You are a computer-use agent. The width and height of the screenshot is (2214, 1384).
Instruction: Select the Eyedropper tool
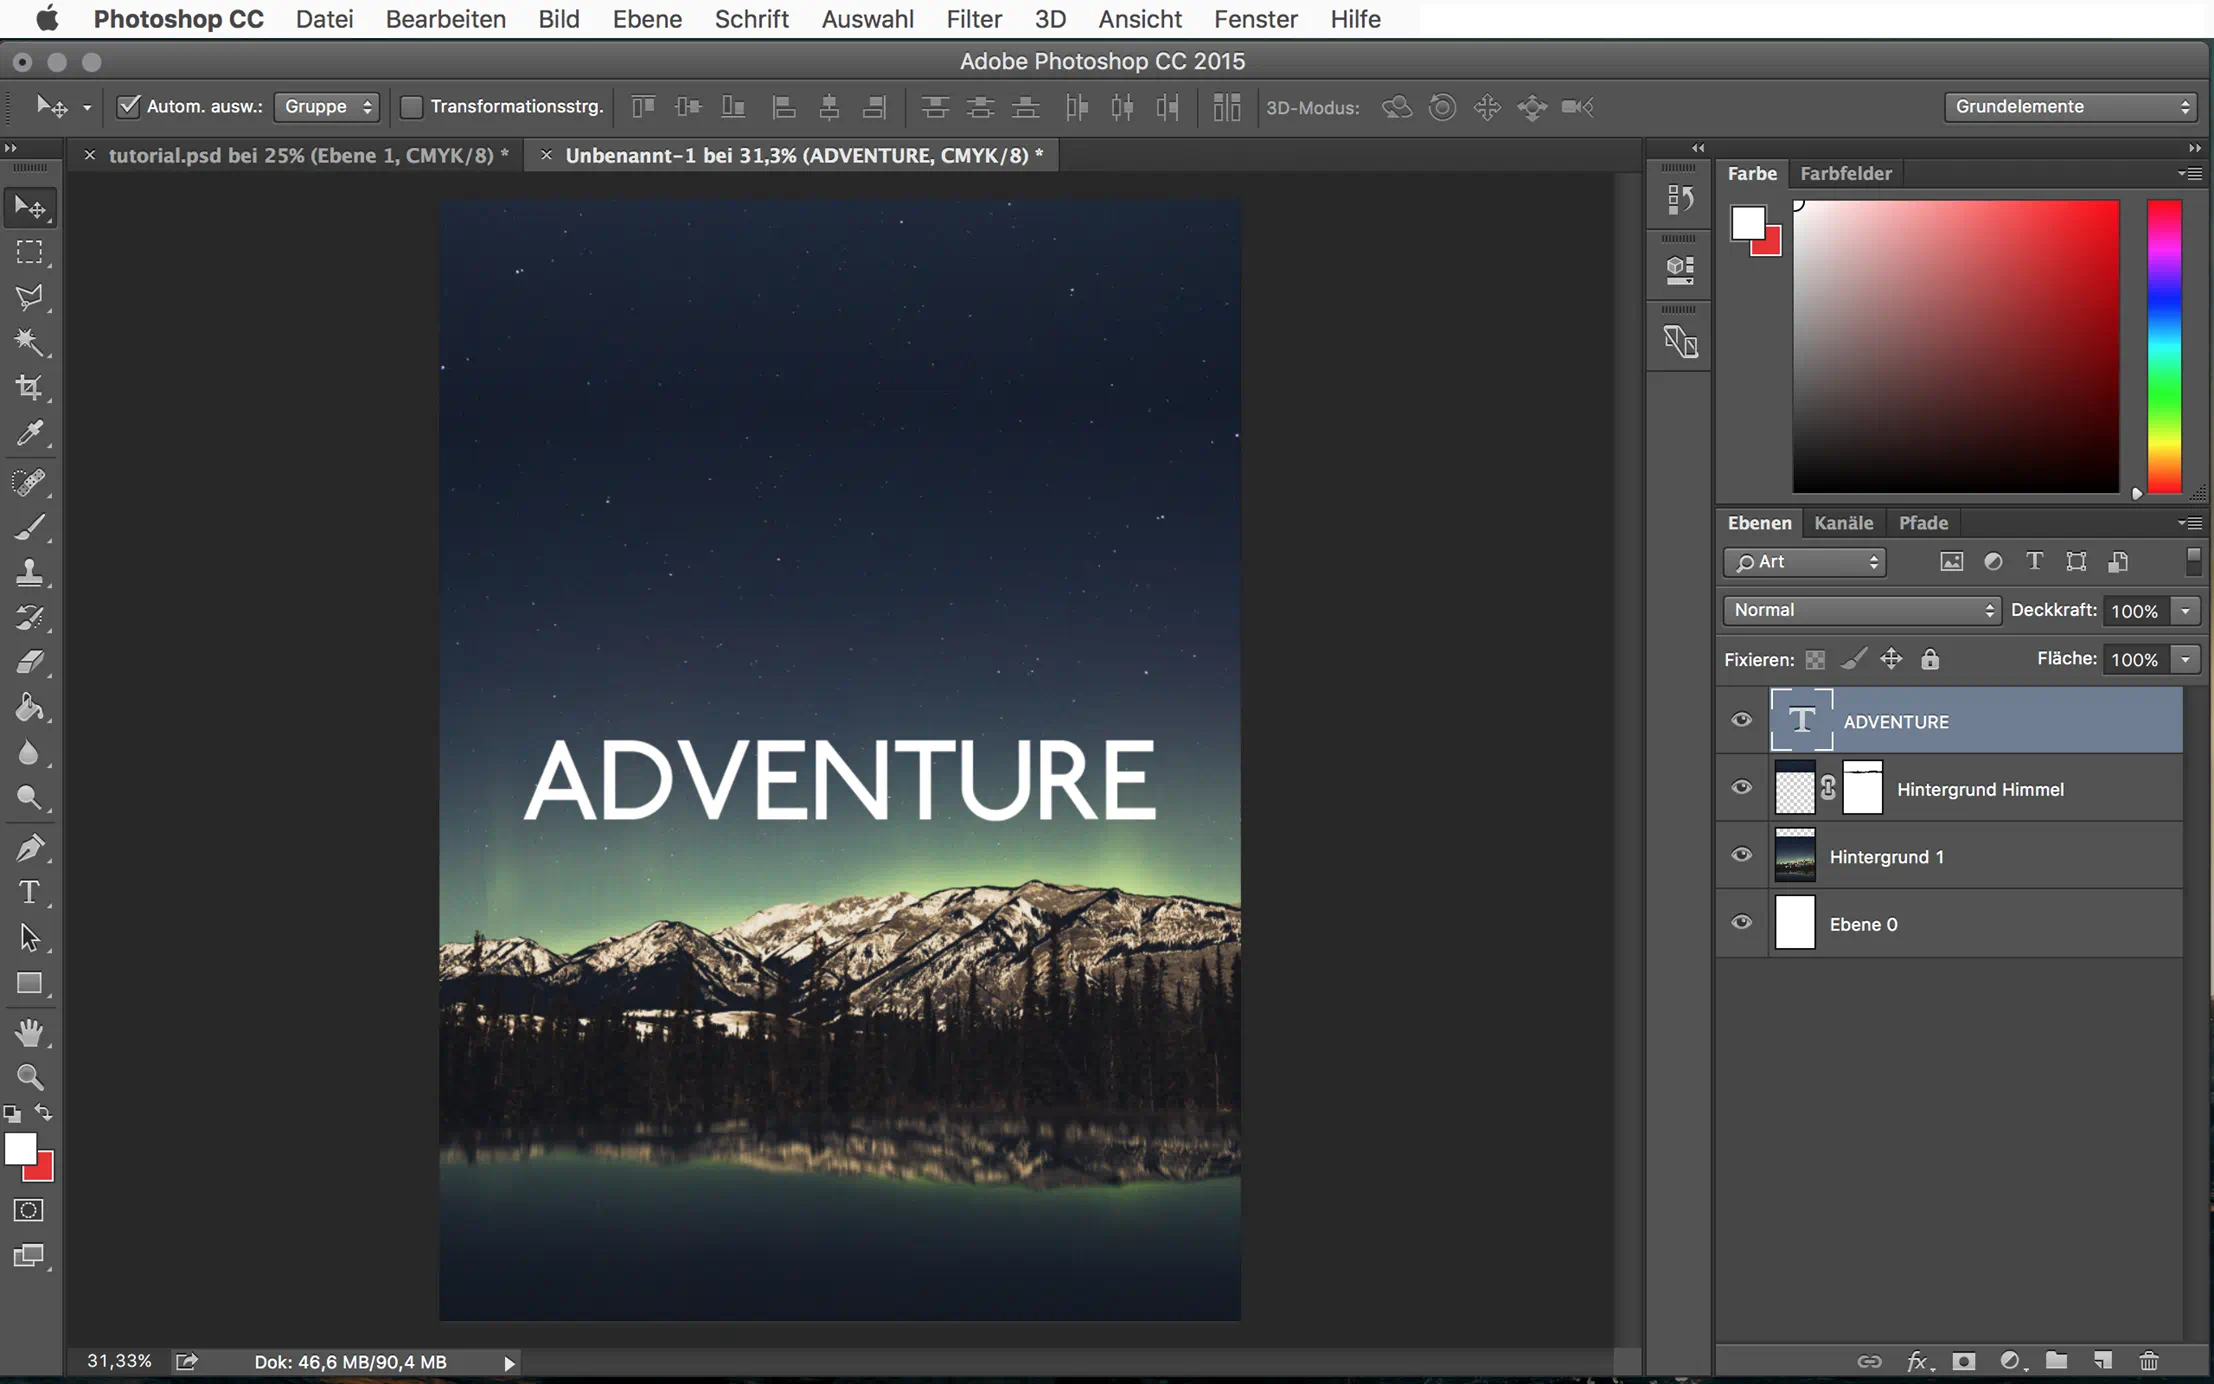pos(29,433)
